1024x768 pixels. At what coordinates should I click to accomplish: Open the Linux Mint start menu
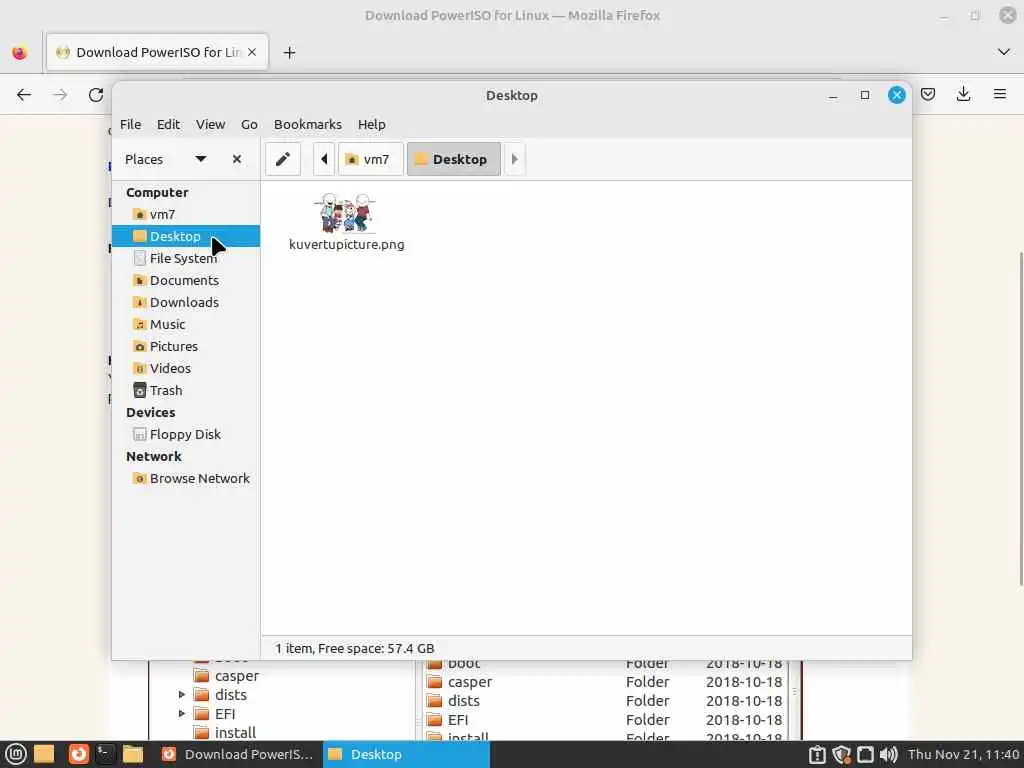(x=16, y=754)
